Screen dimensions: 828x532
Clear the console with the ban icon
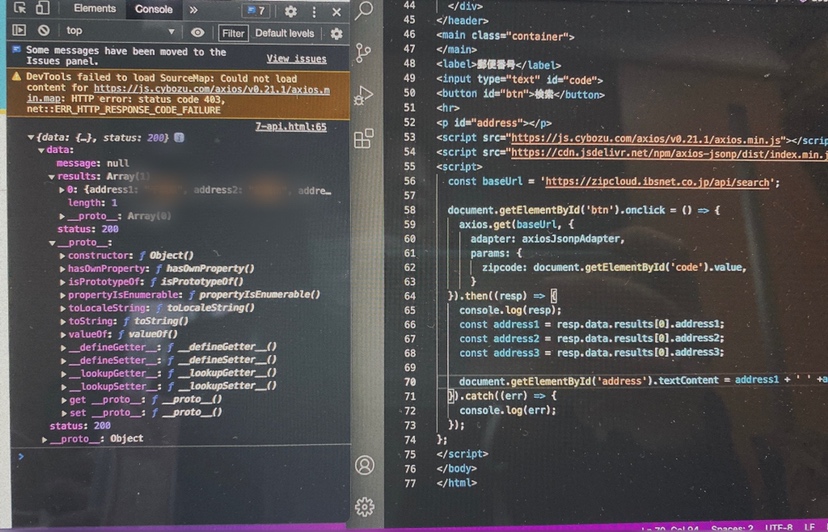[x=44, y=31]
